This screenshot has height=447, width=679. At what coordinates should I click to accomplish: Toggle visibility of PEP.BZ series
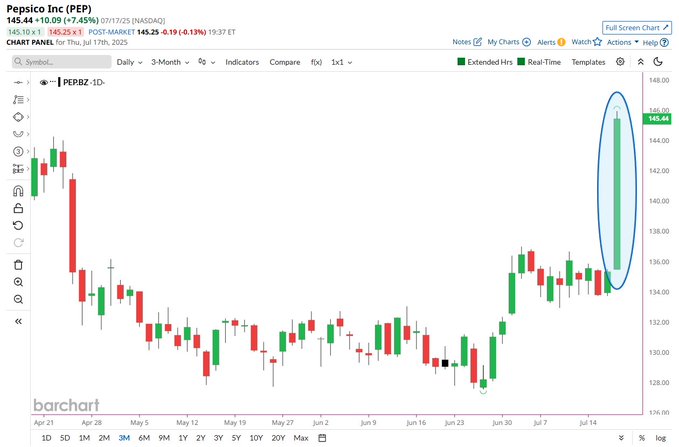[x=43, y=82]
